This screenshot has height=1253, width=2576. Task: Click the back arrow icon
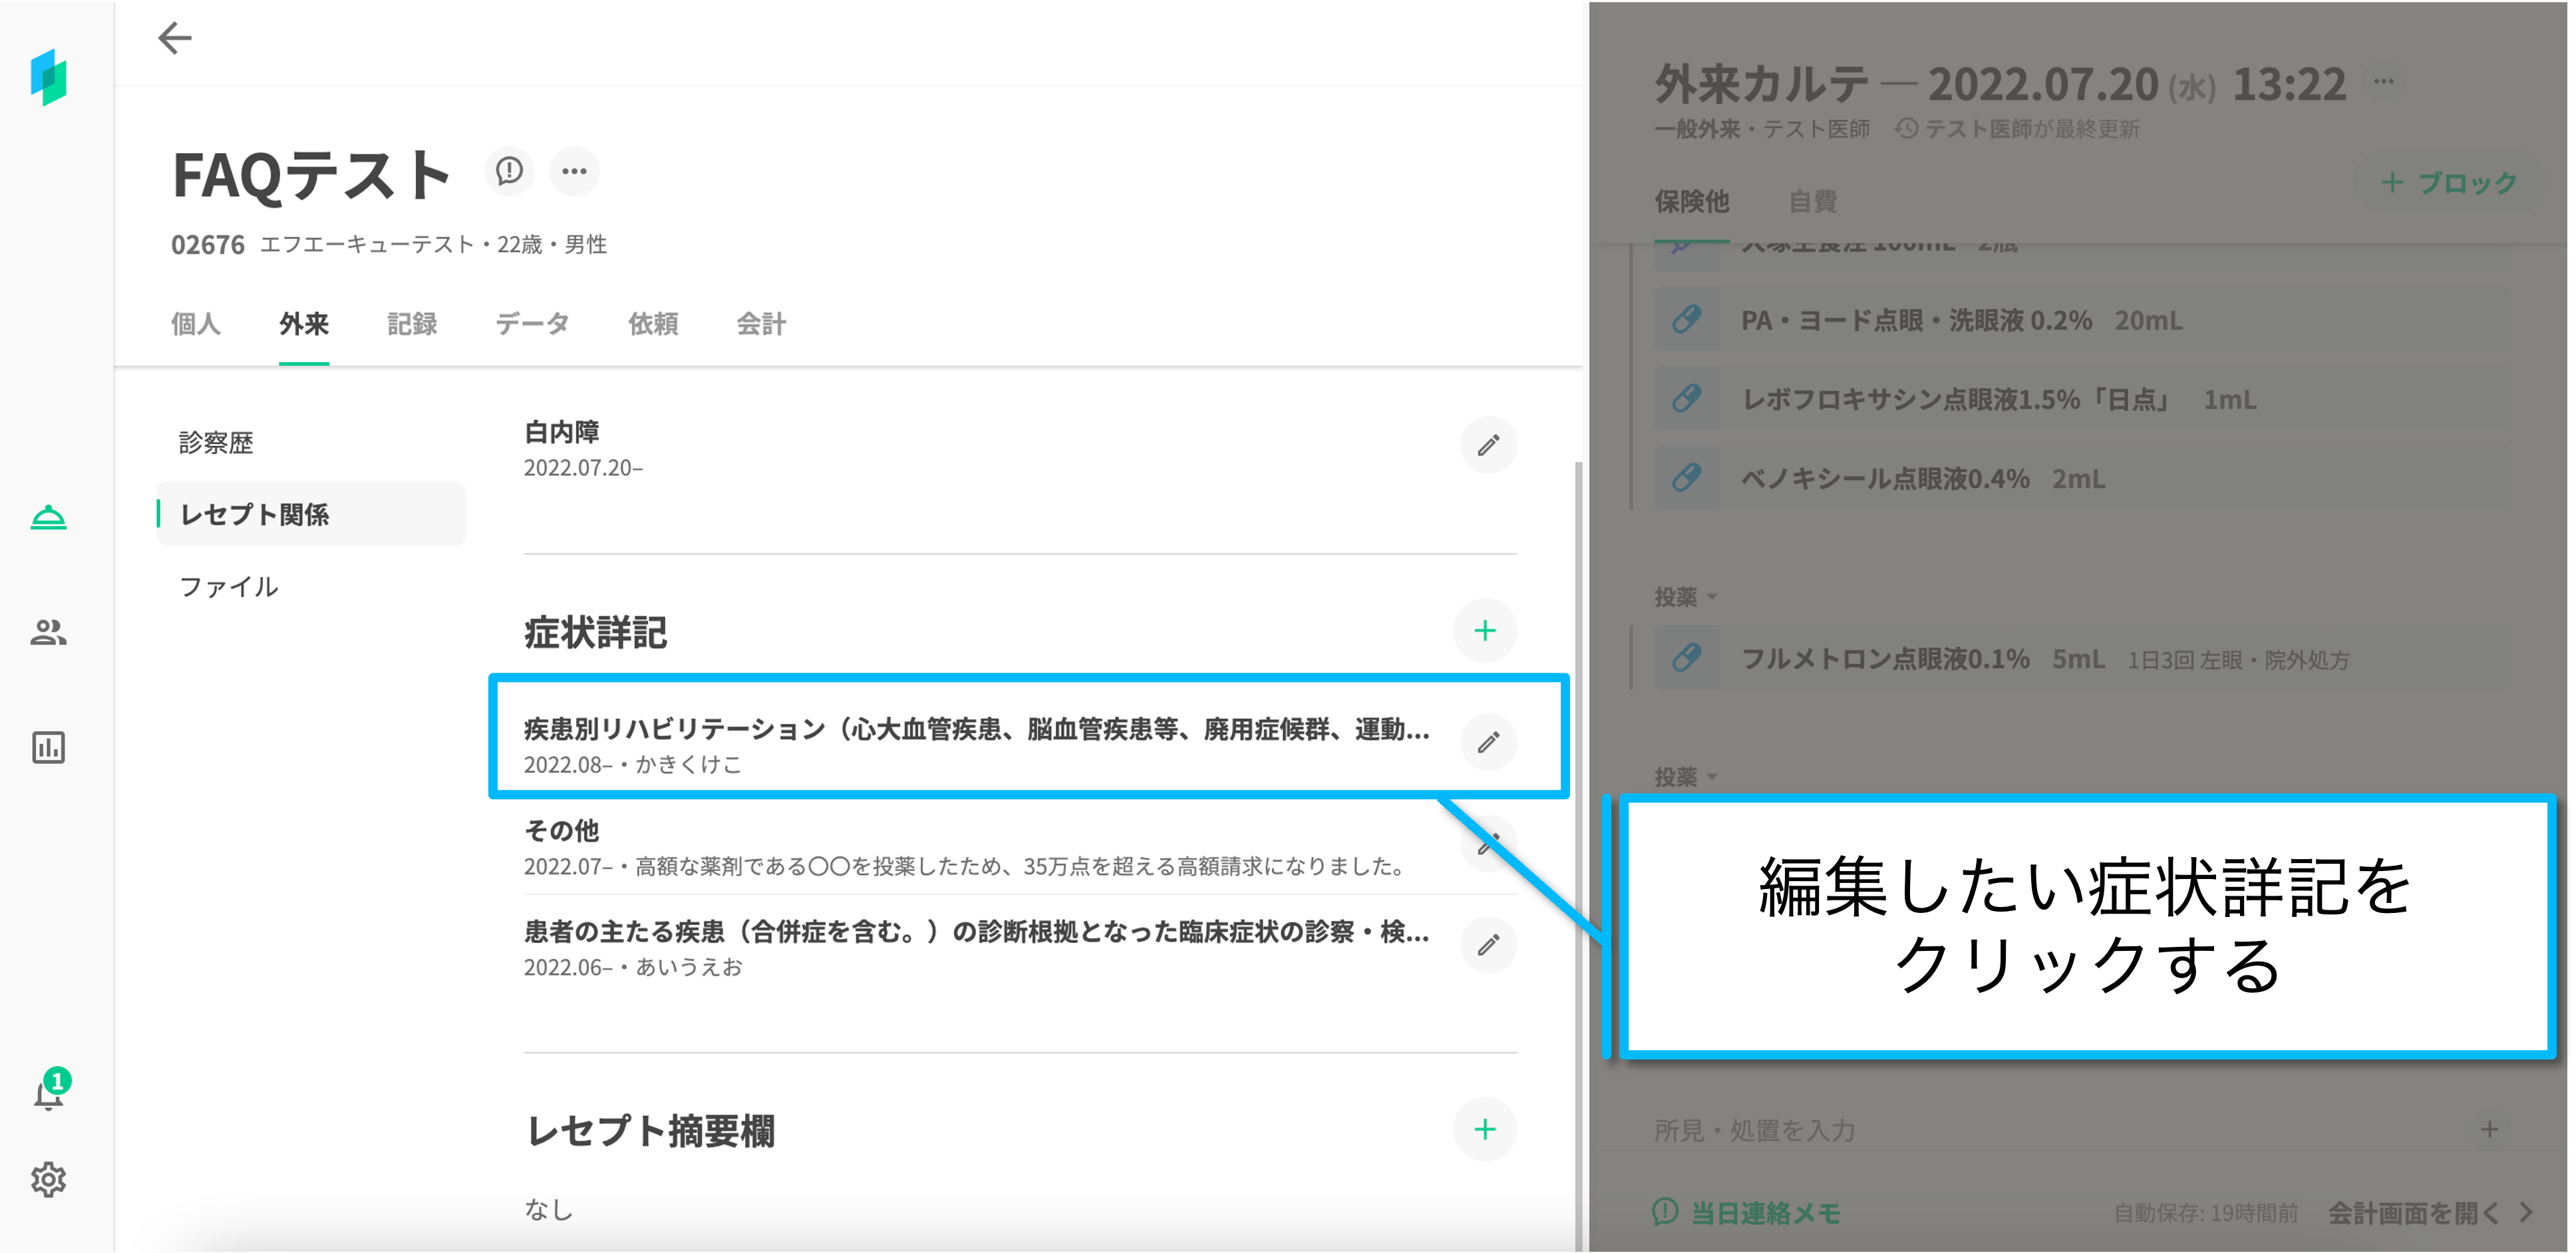click(175, 38)
